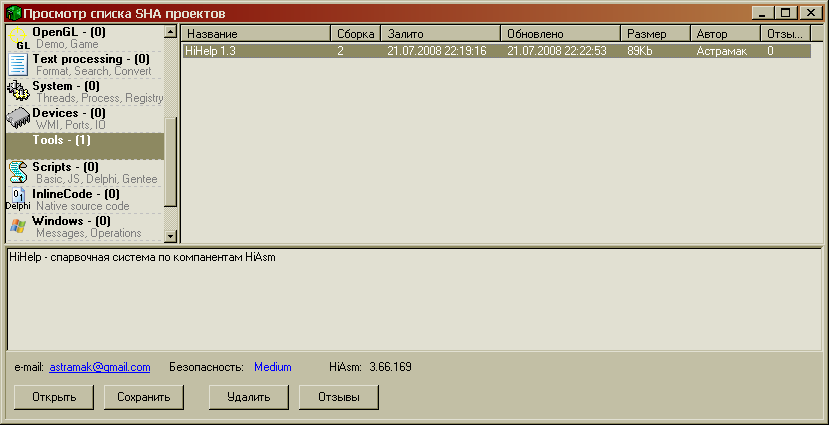Image resolution: width=829 pixels, height=425 pixels.
Task: Click the application icon in title bar
Action: click(x=13, y=13)
